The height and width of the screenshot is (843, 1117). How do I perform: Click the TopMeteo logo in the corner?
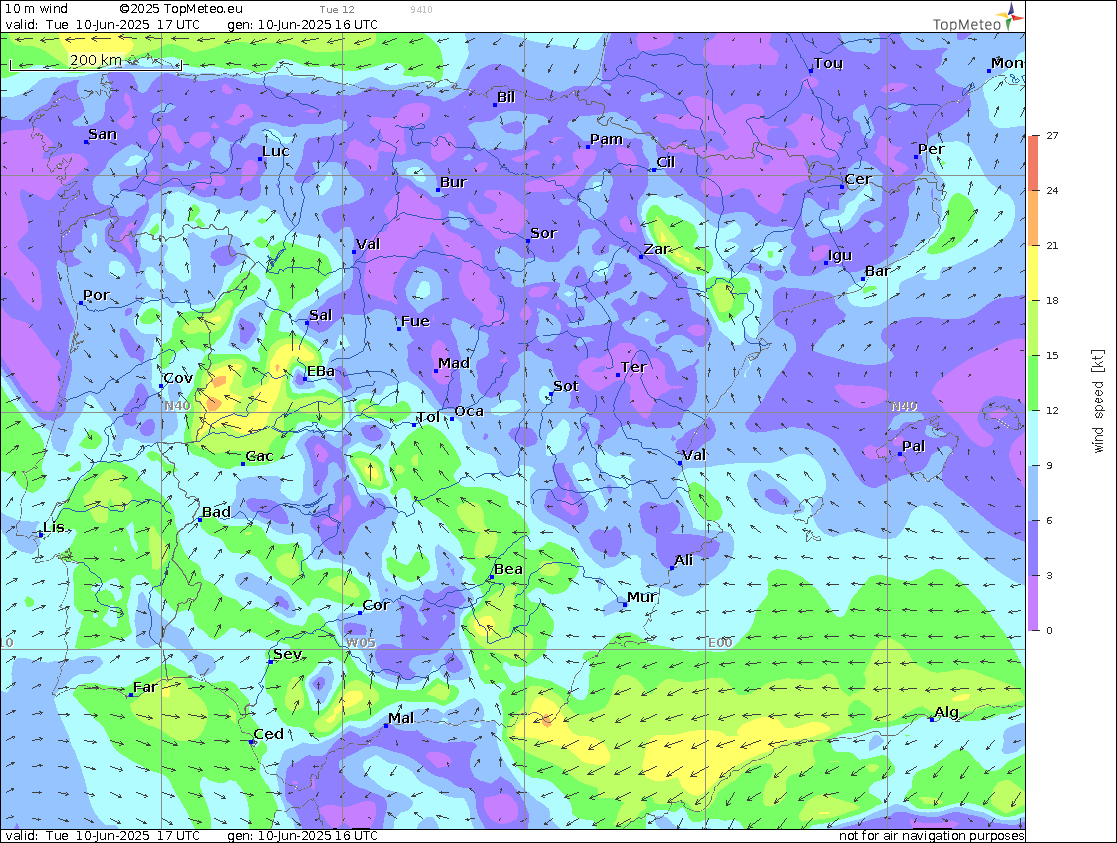(x=978, y=17)
